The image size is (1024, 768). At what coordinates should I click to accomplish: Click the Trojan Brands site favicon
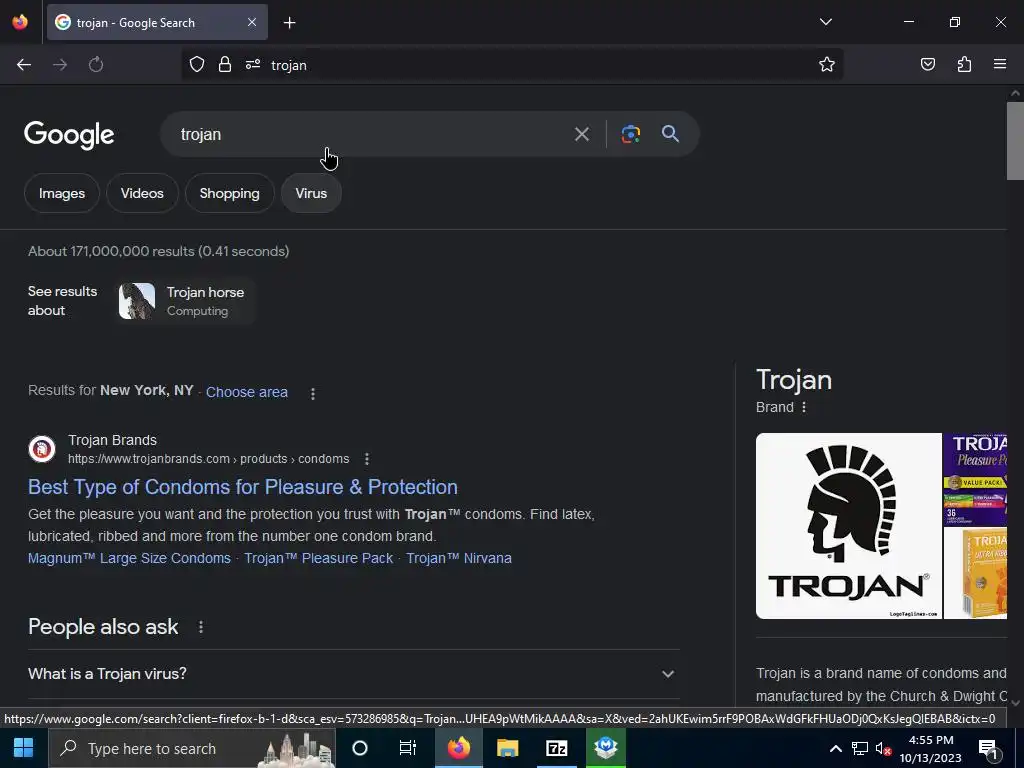(42, 449)
